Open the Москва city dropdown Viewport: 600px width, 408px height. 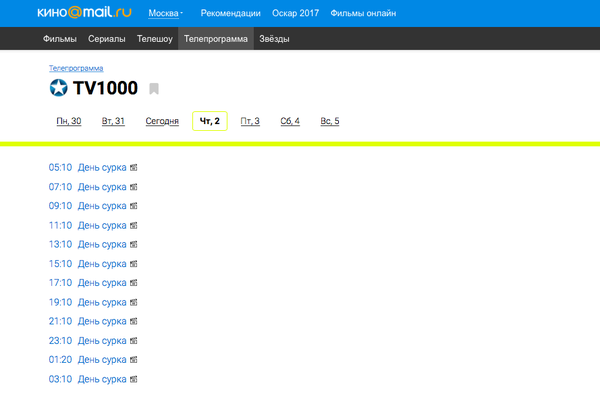tap(165, 13)
